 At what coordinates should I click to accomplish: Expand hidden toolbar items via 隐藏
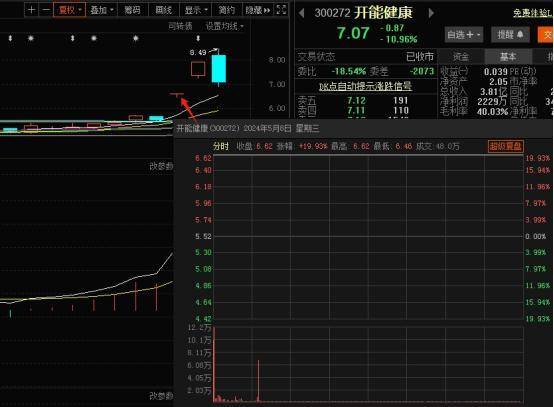click(x=258, y=10)
